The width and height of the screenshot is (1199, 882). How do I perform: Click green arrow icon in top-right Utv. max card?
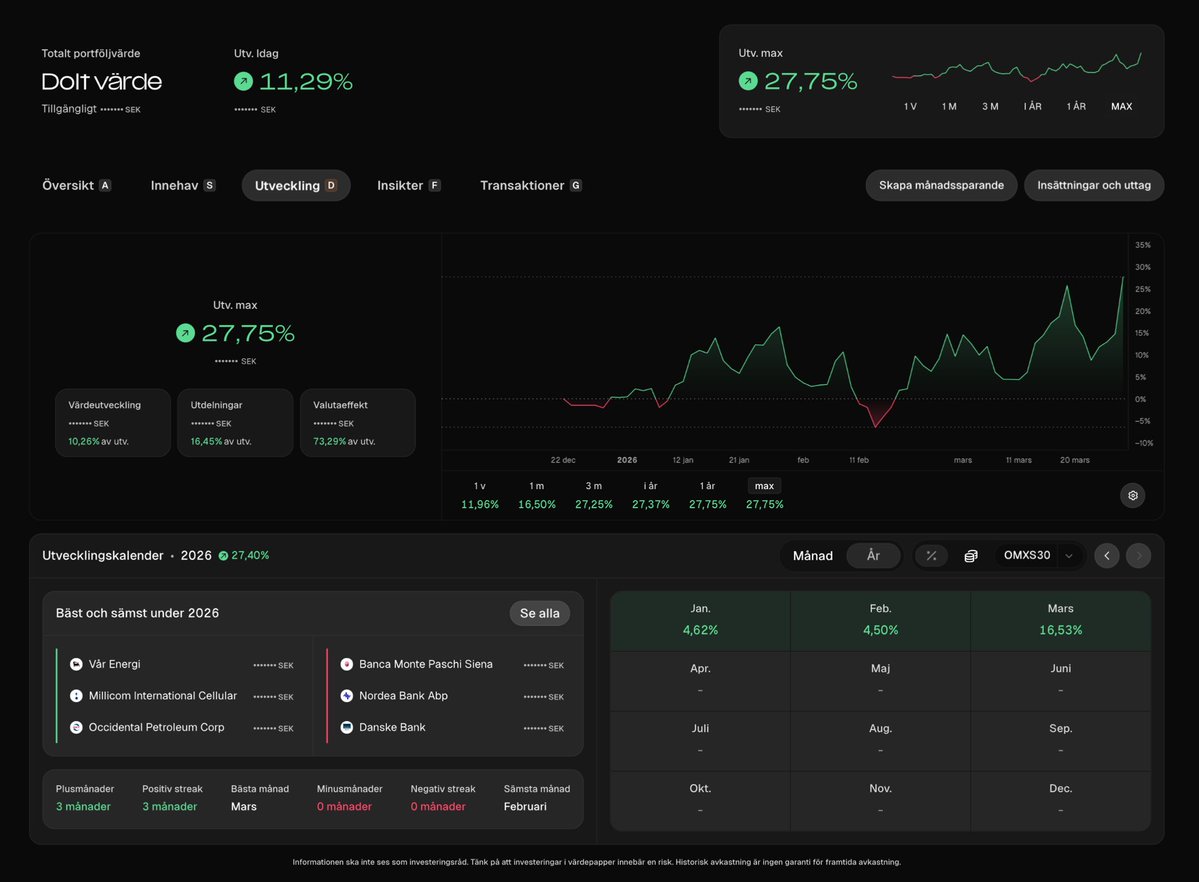748,80
